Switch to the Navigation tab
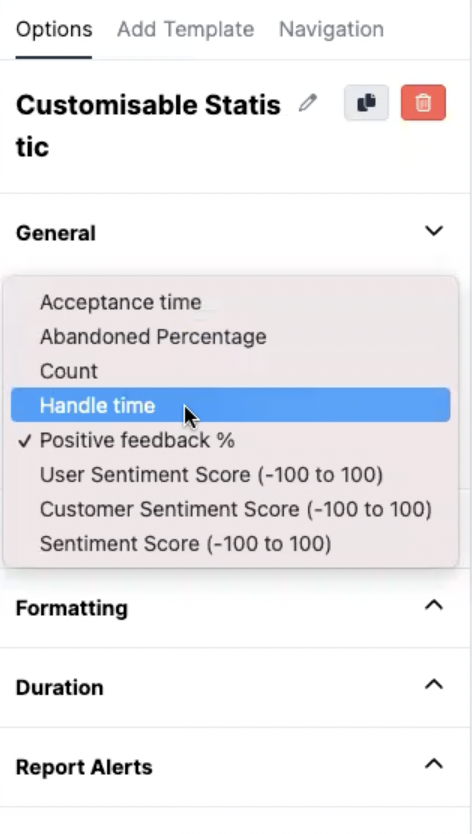Image resolution: width=472 pixels, height=834 pixels. tap(331, 29)
